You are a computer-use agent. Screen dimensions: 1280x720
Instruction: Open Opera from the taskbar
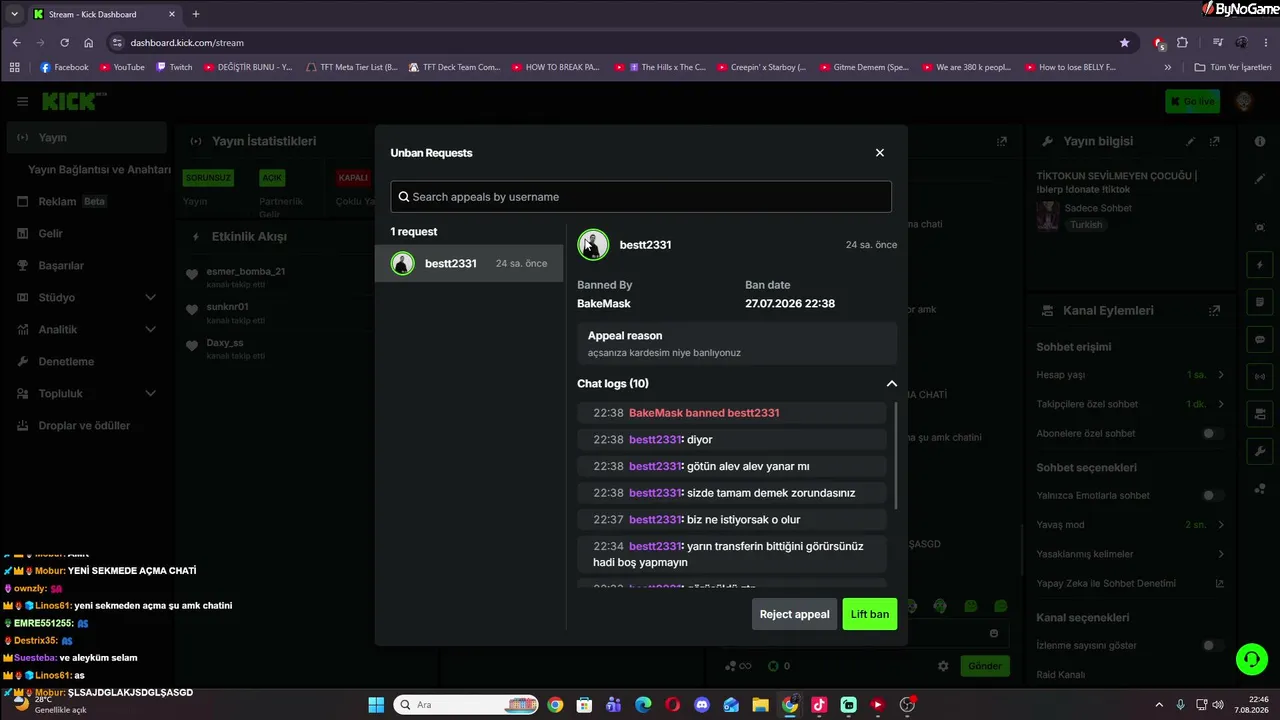click(x=673, y=705)
